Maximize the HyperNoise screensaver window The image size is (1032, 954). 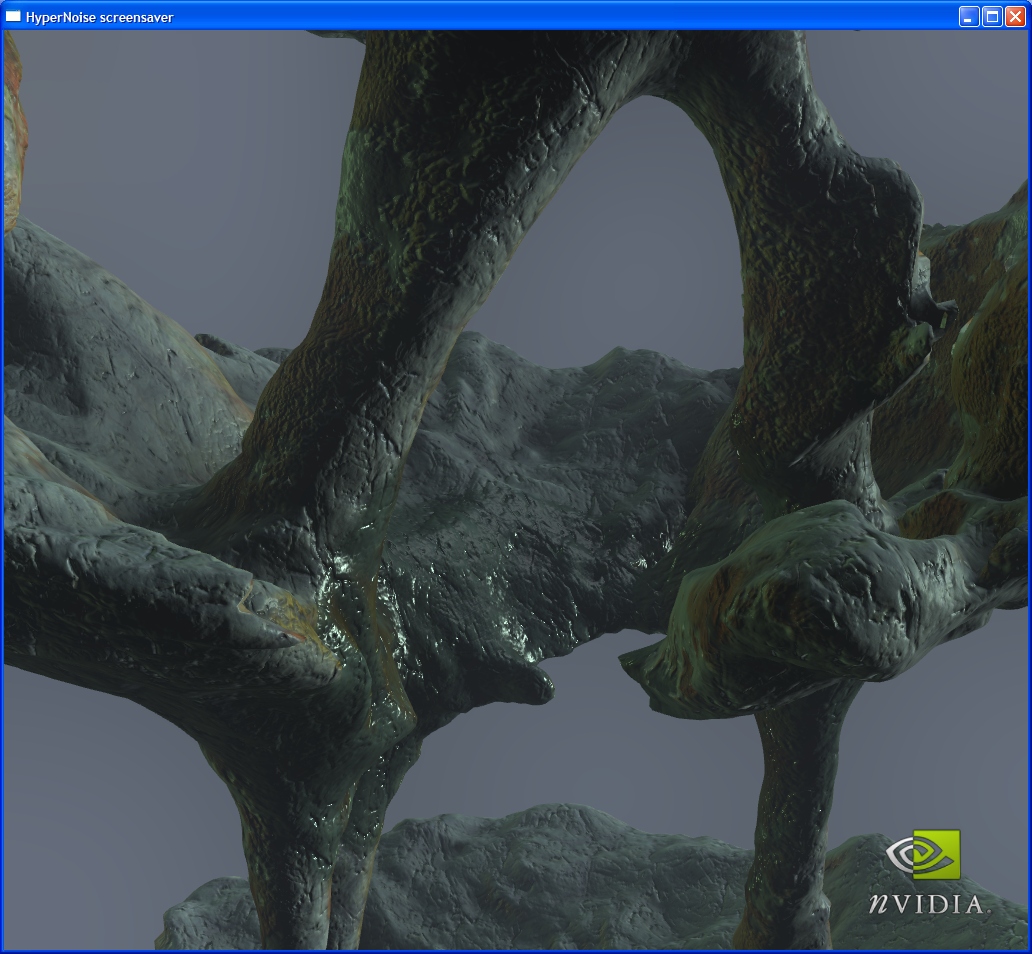pos(992,16)
